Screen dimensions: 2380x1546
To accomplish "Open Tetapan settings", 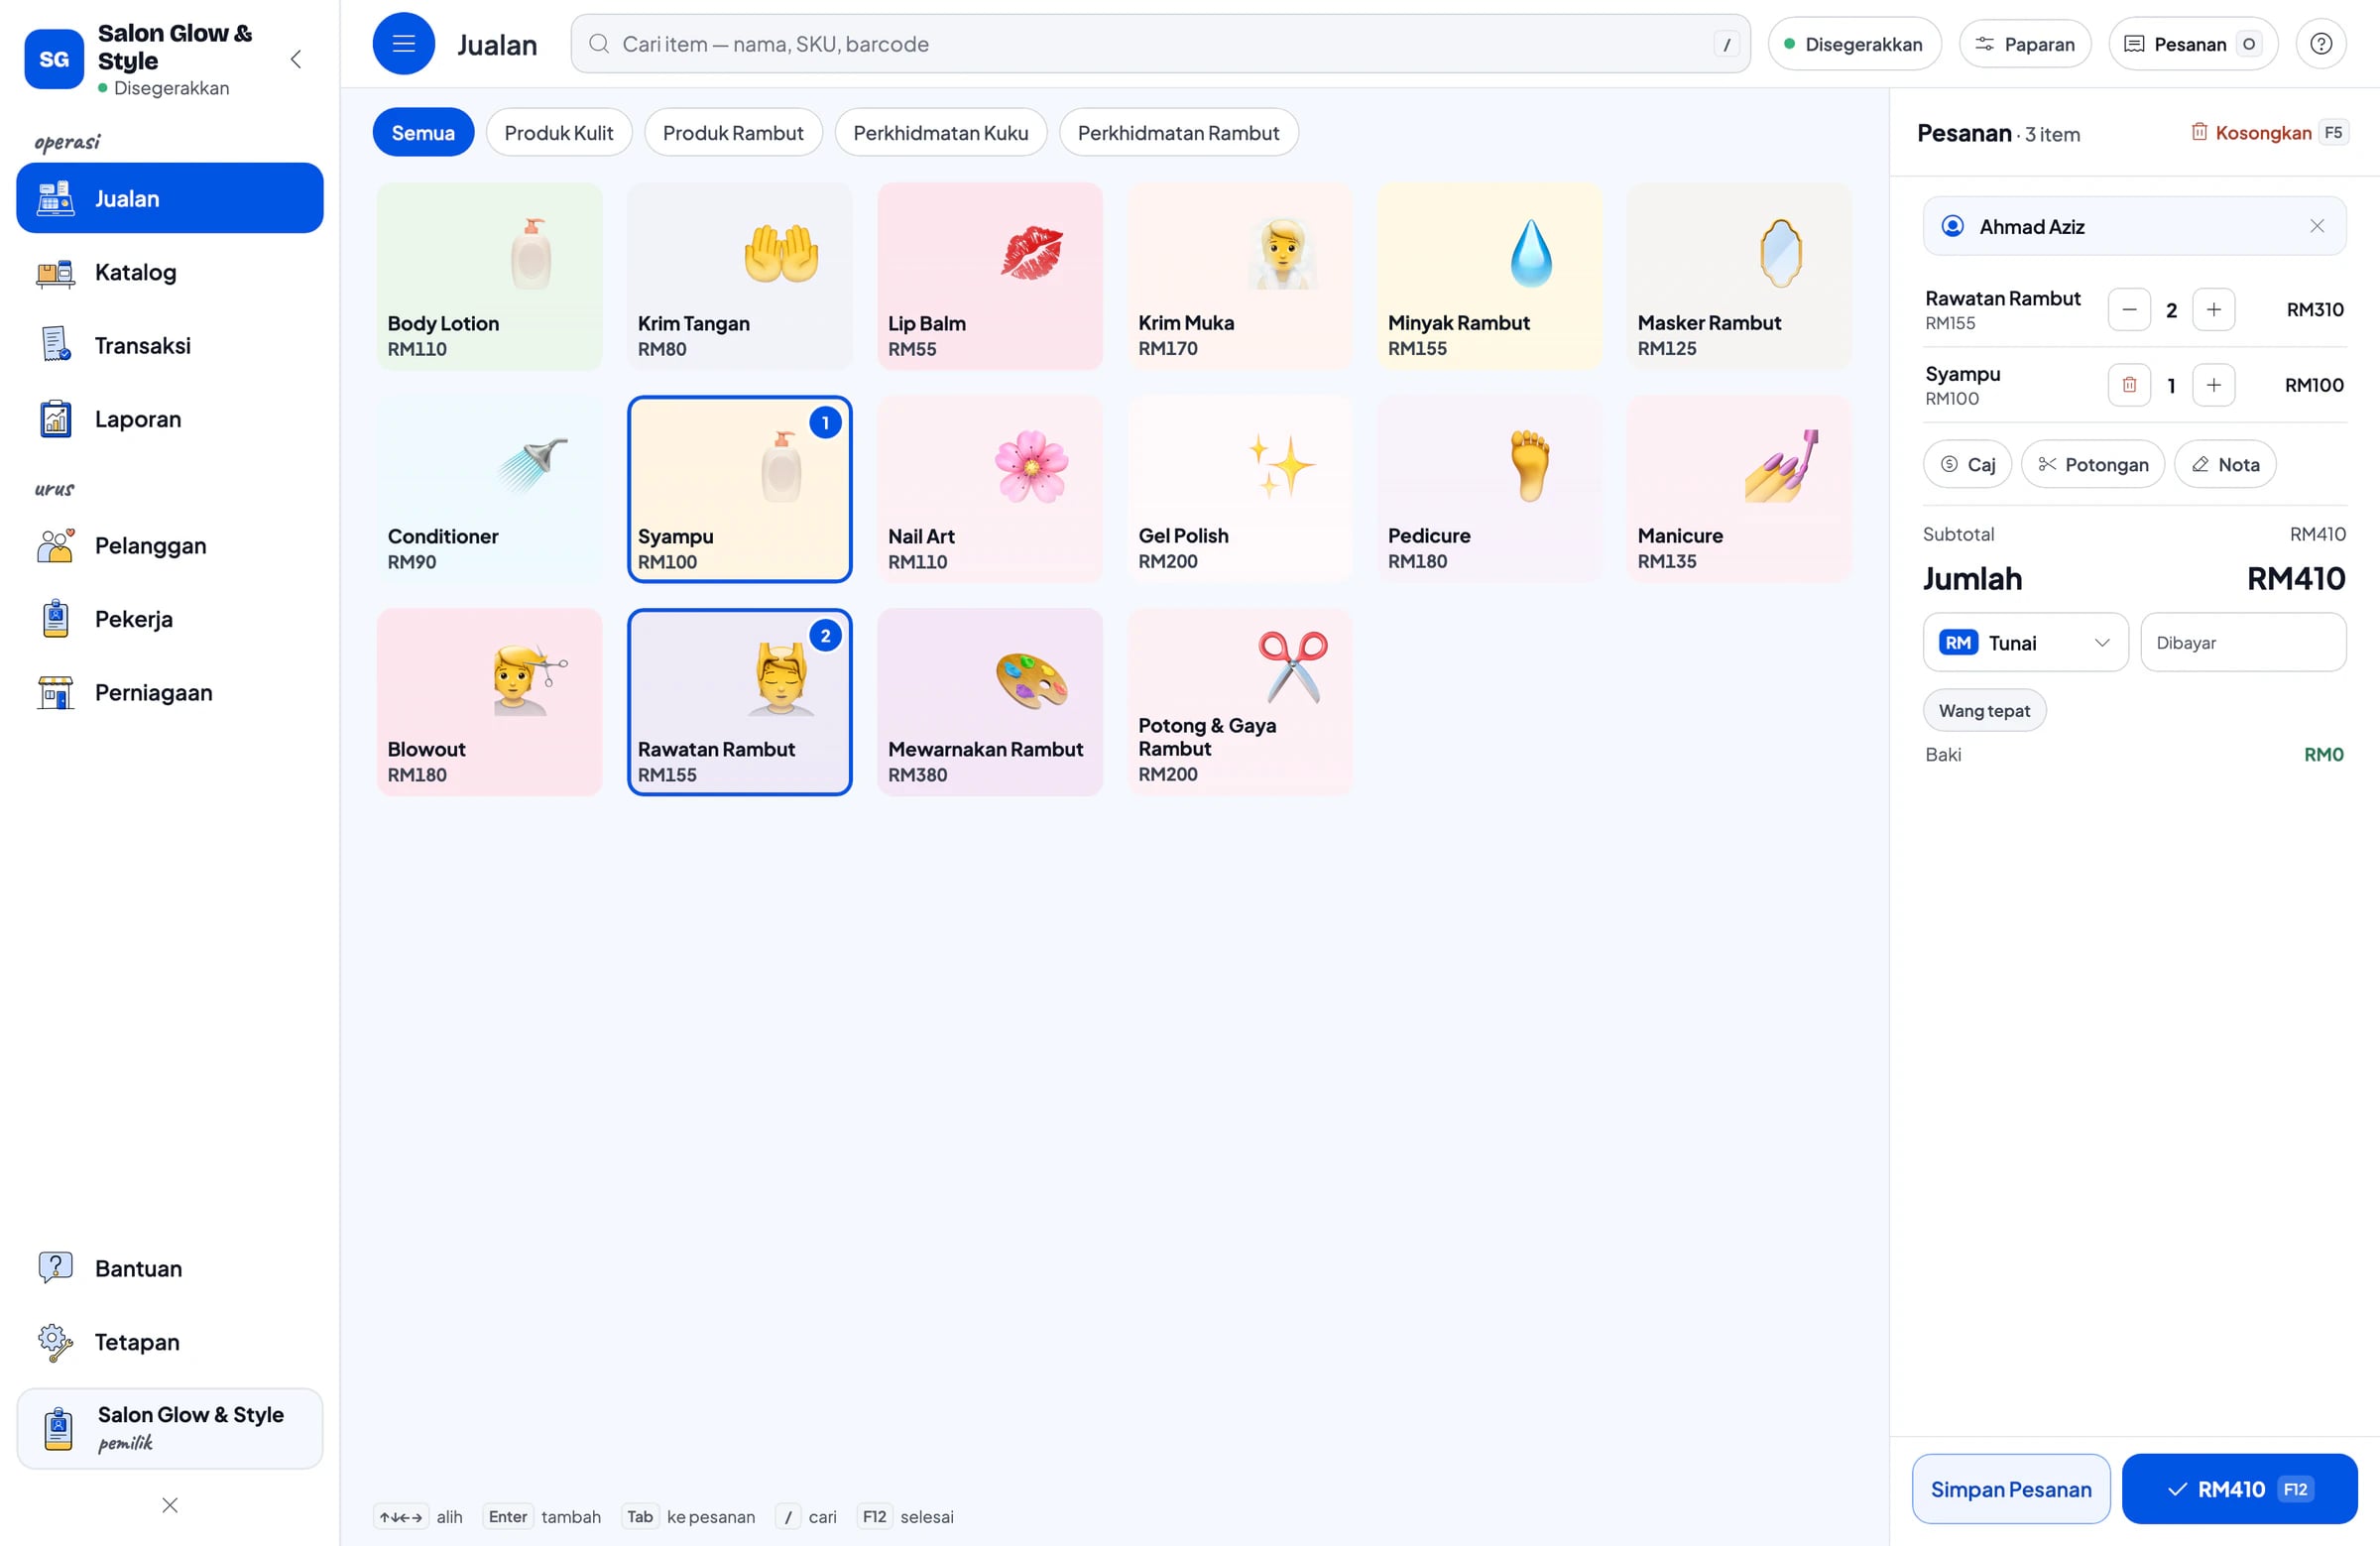I will [170, 1341].
